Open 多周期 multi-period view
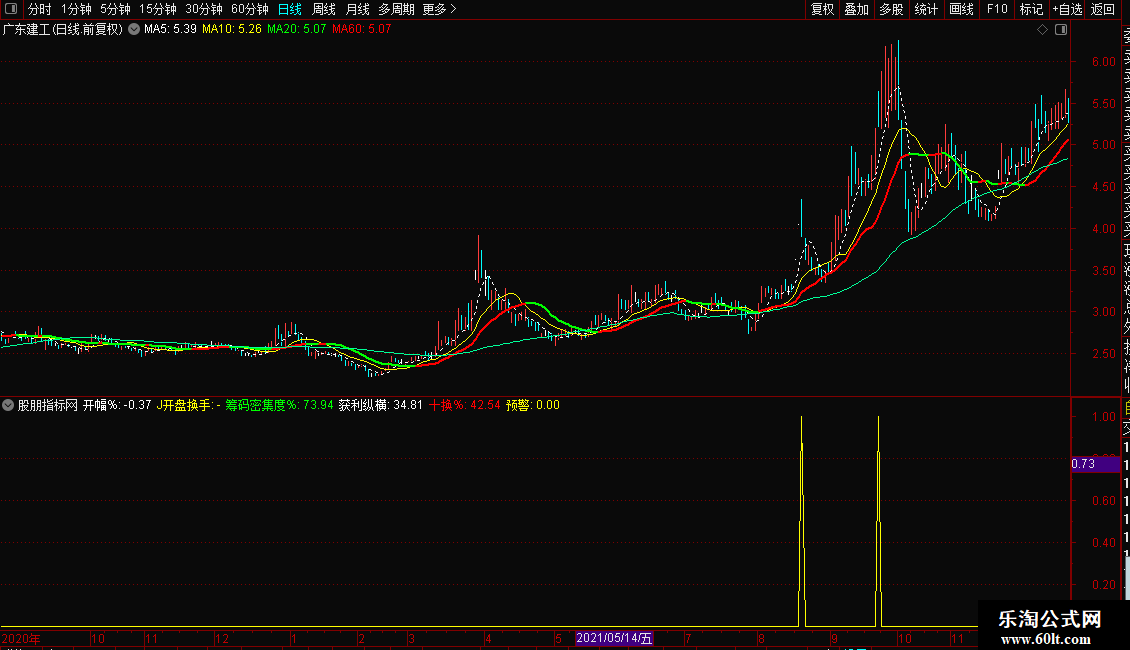This screenshot has height=650, width=1130. (396, 9)
